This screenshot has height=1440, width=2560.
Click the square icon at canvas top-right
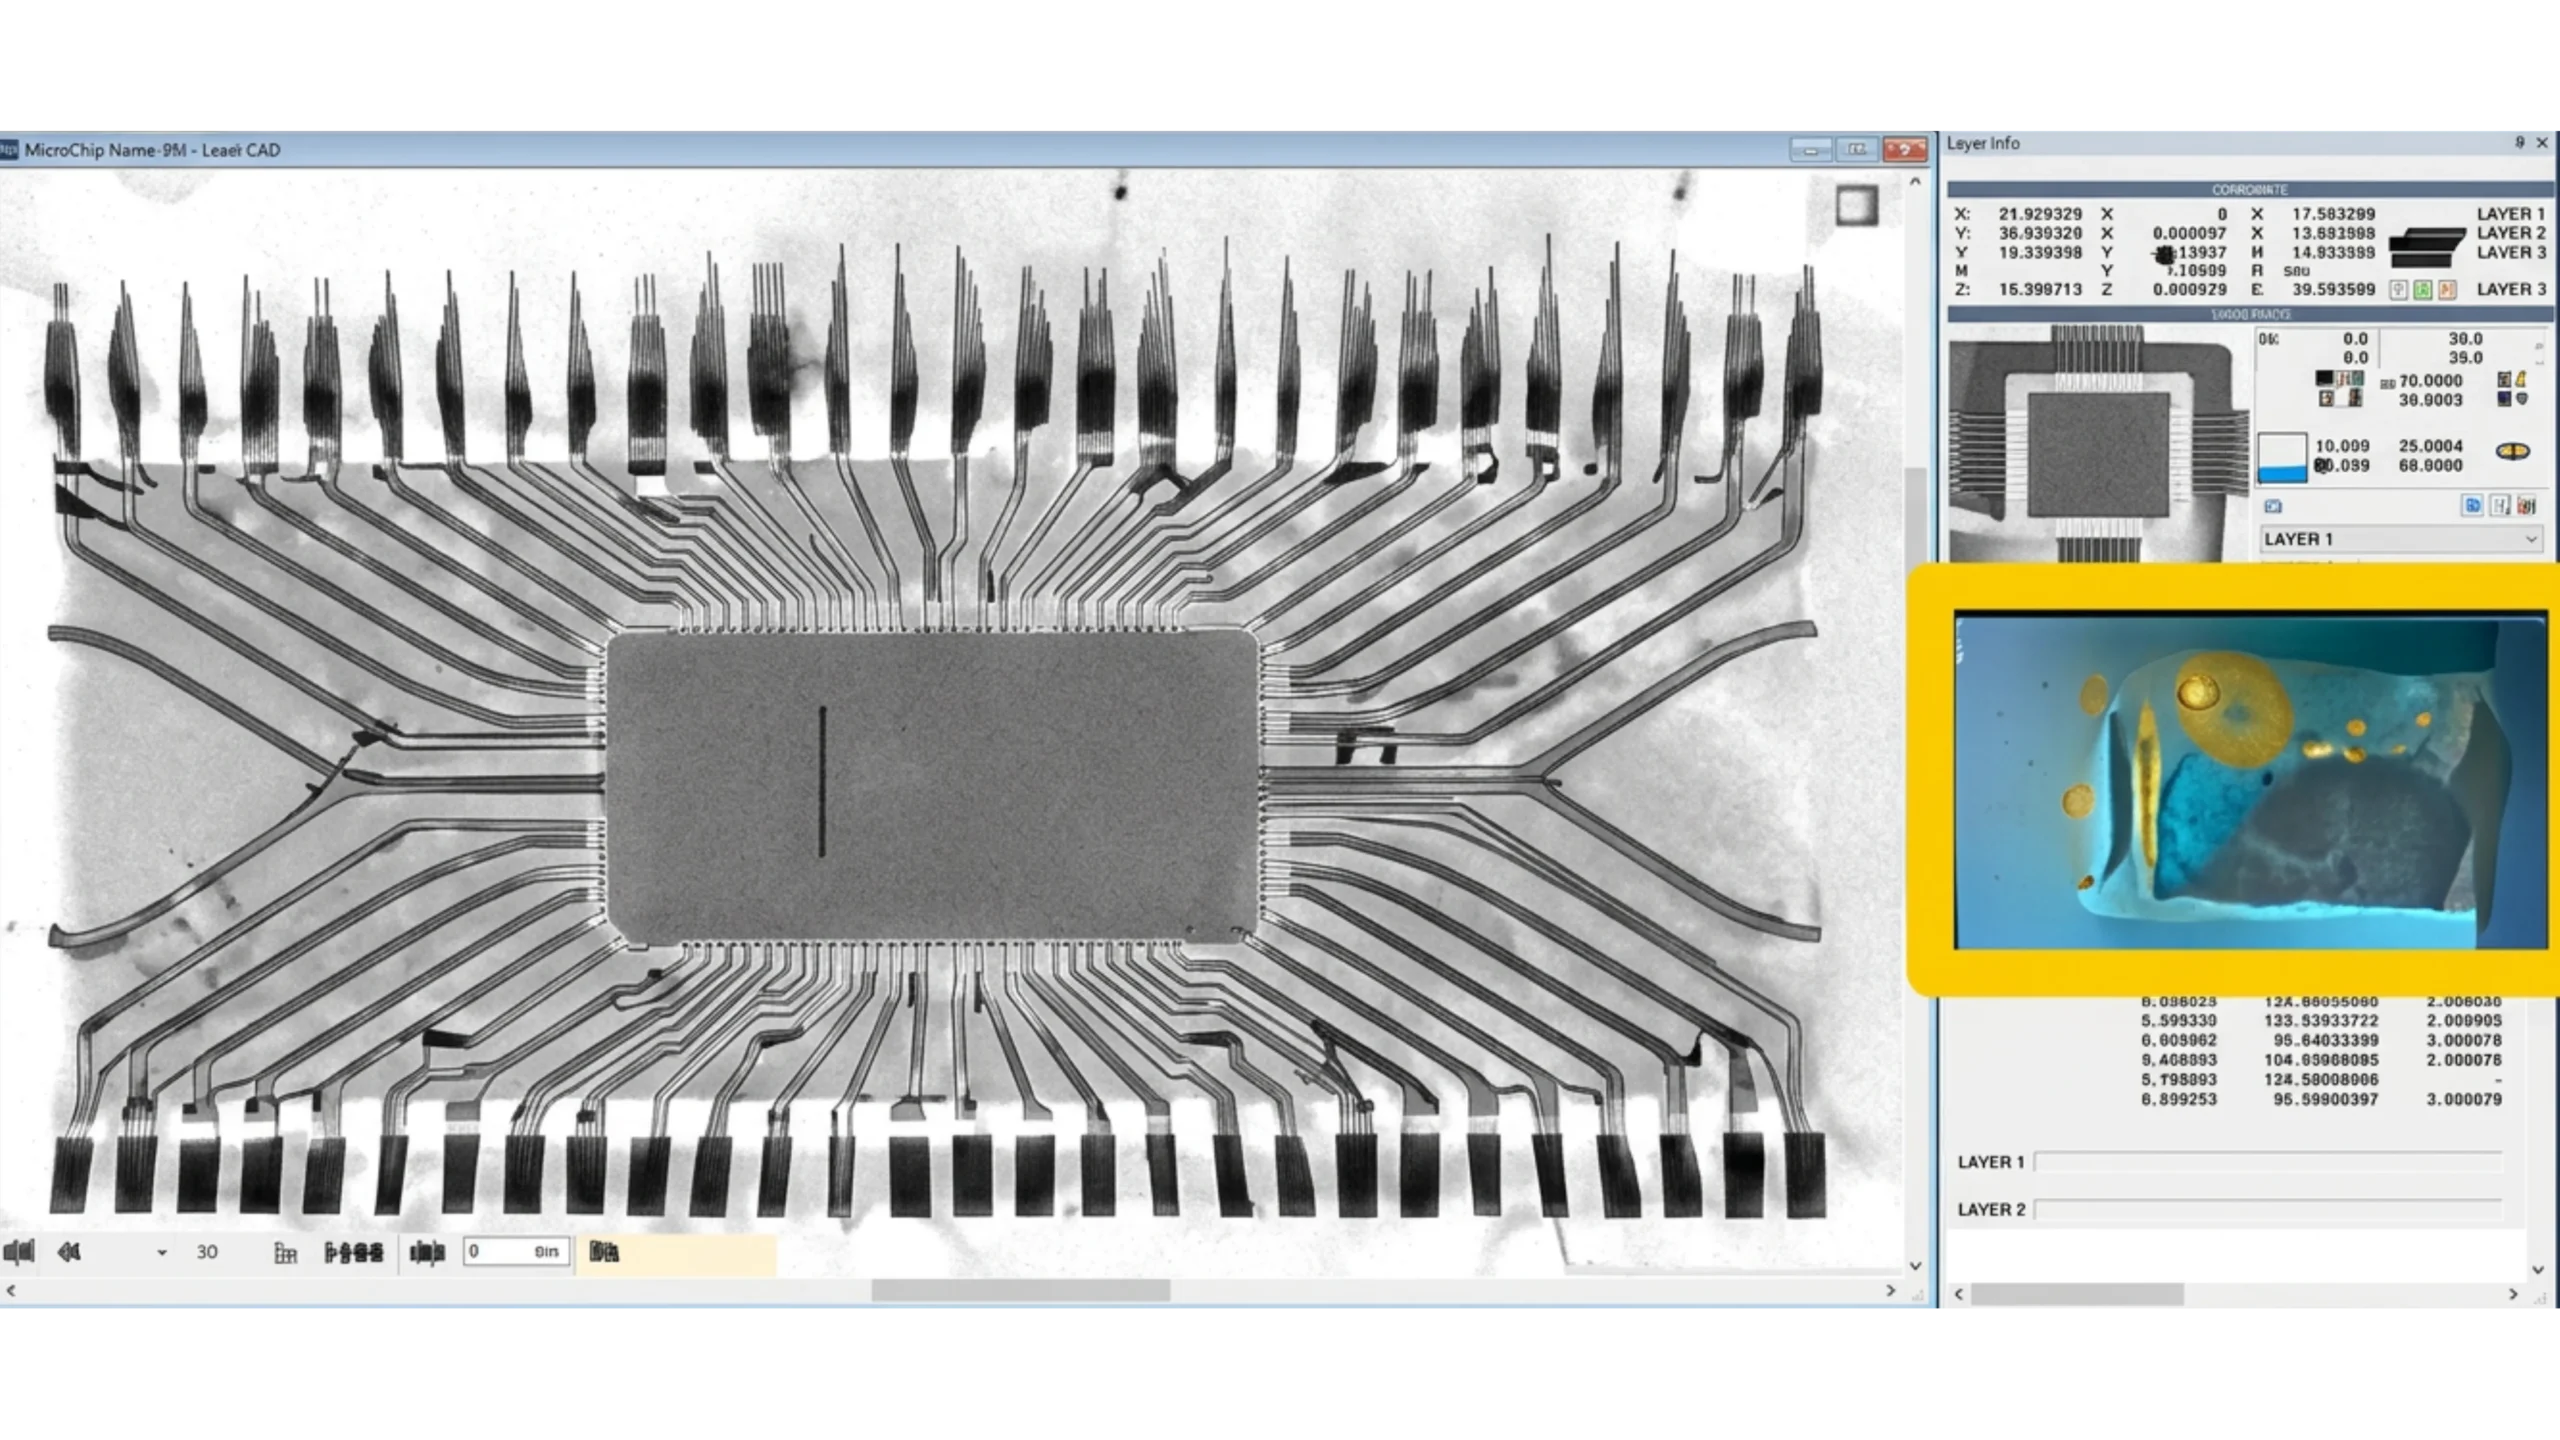(x=1857, y=206)
